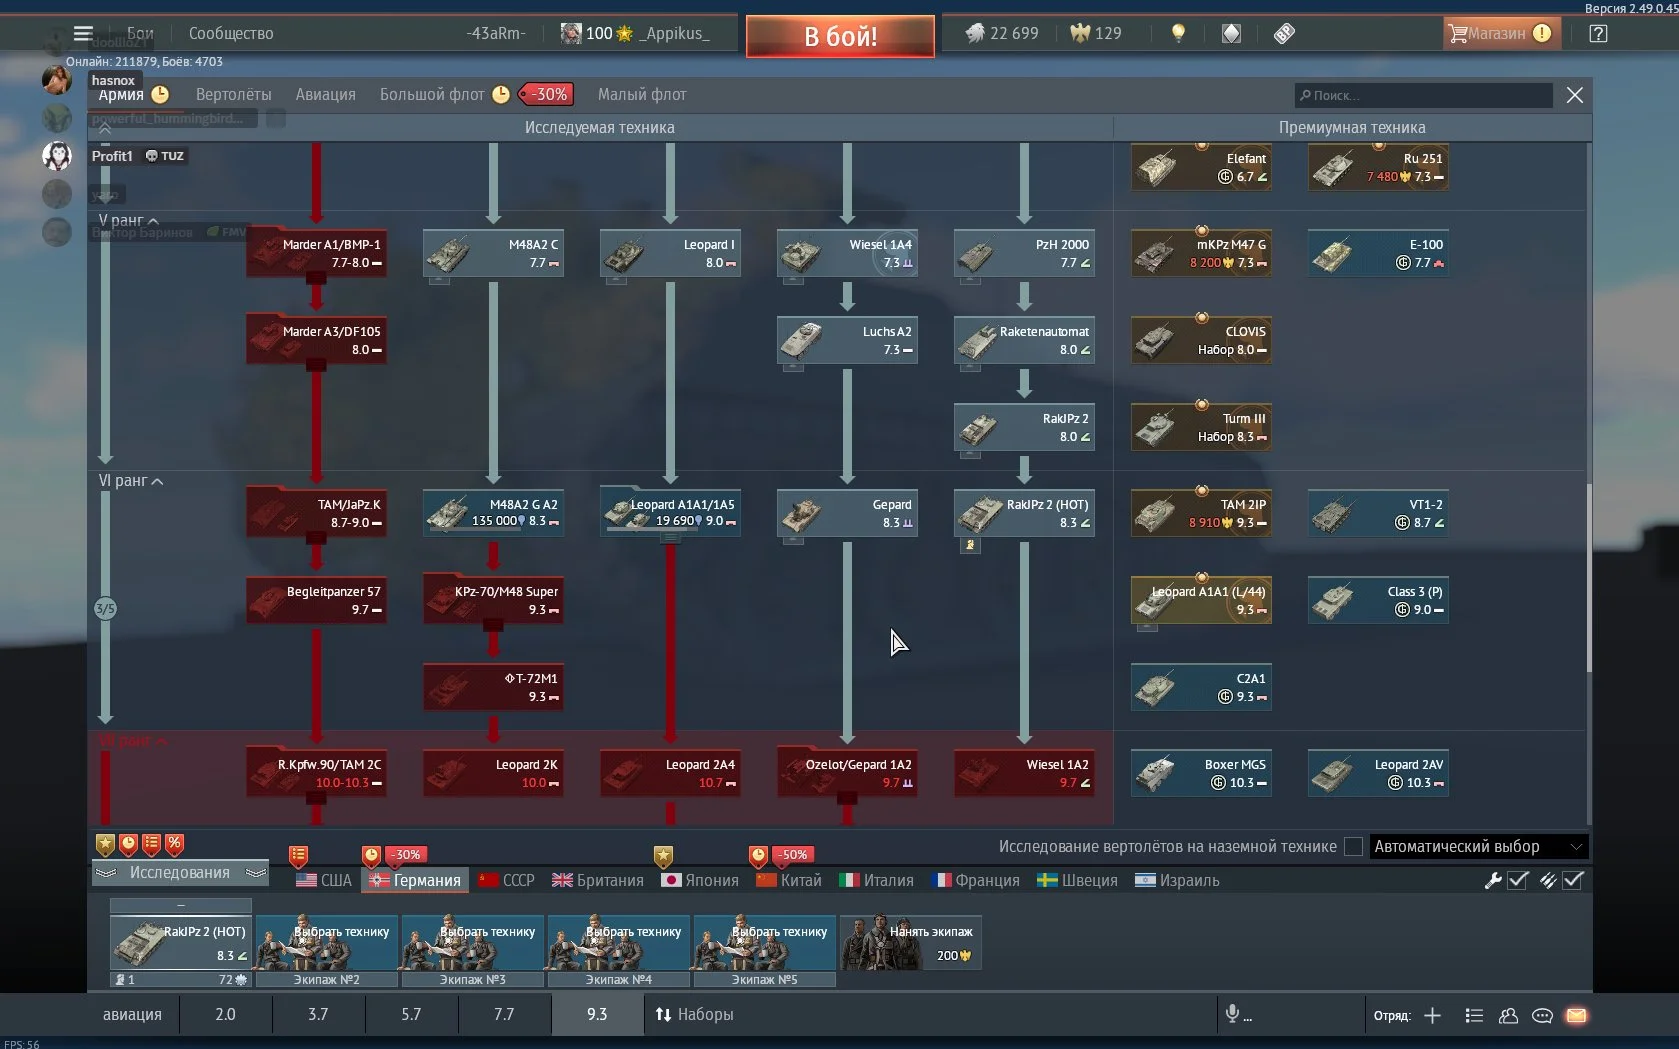Click the plus icon next to Отряд
The height and width of the screenshot is (1049, 1679).
(x=1432, y=1015)
